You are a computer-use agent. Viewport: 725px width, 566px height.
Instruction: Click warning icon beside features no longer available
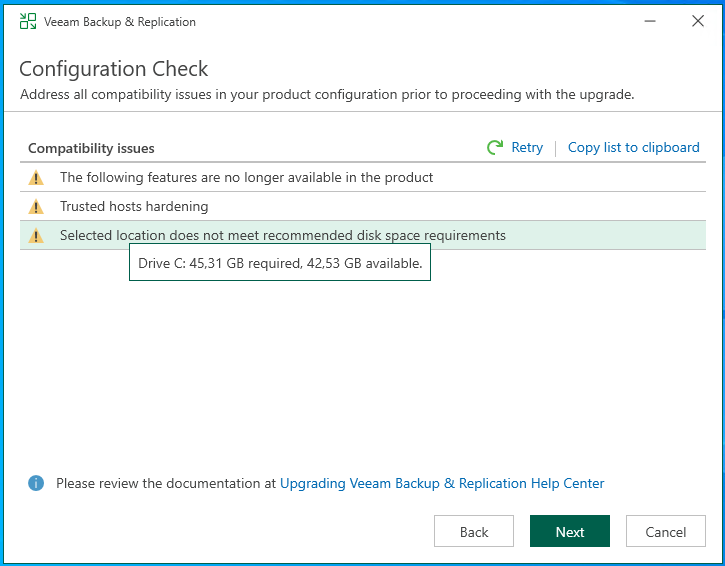pyautogui.click(x=36, y=178)
